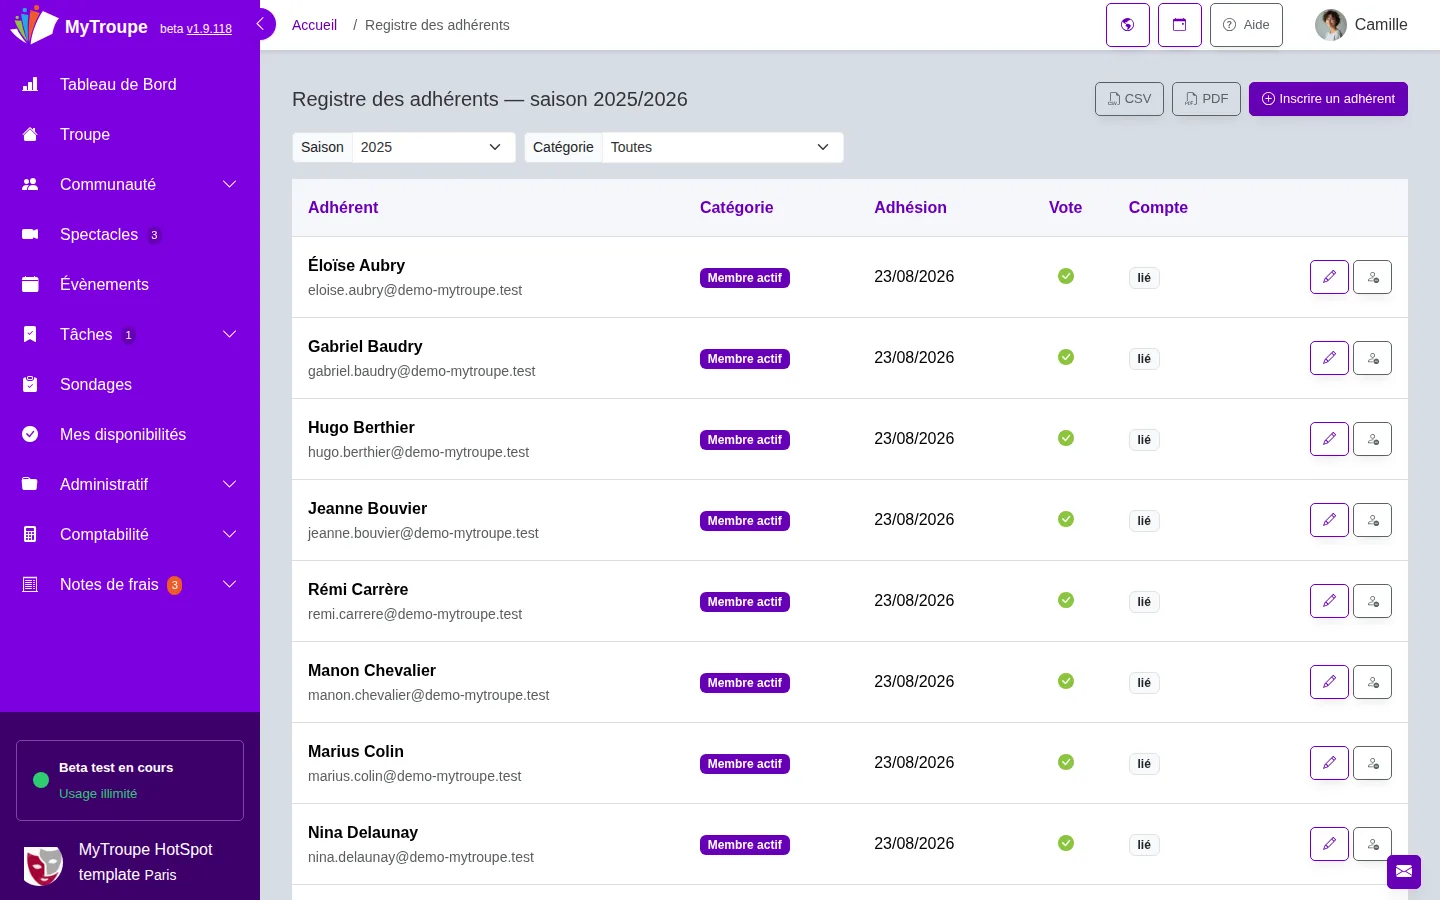Click the Adhésion column header
This screenshot has width=1440, height=900.
pos(910,207)
